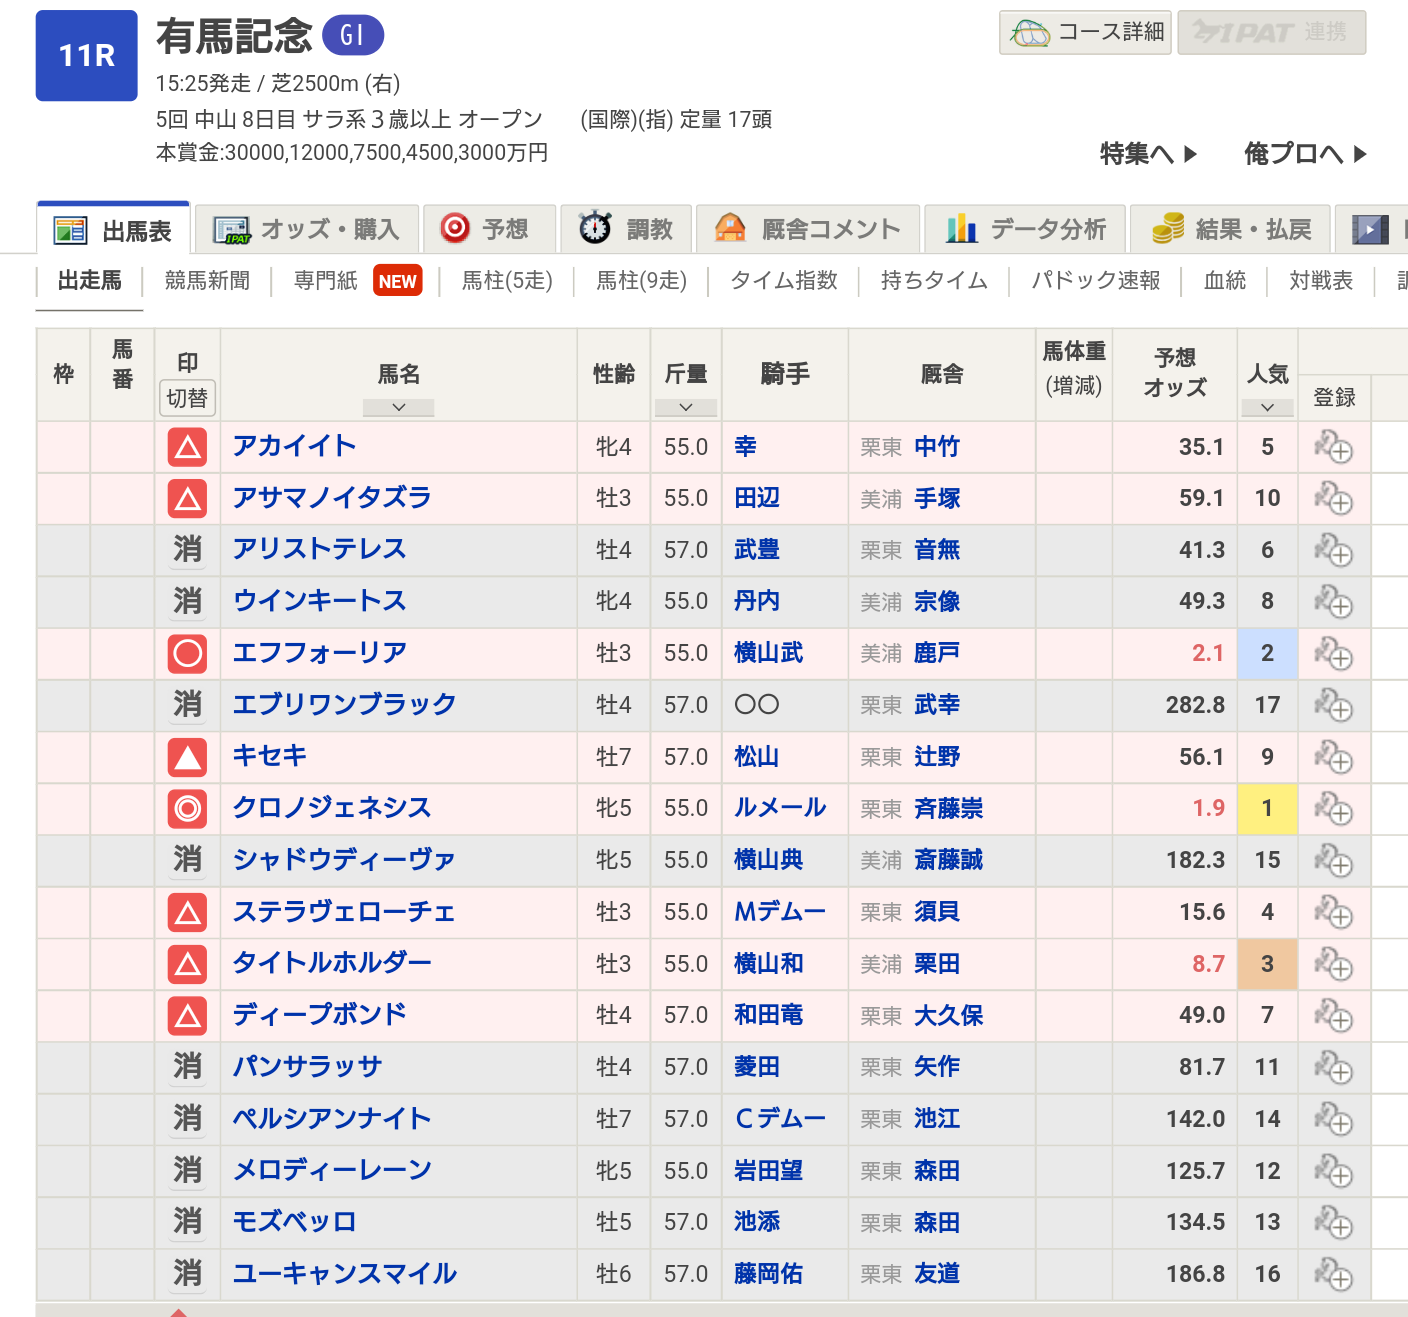Expand the 人気 sort dropdown arrow

click(1267, 407)
